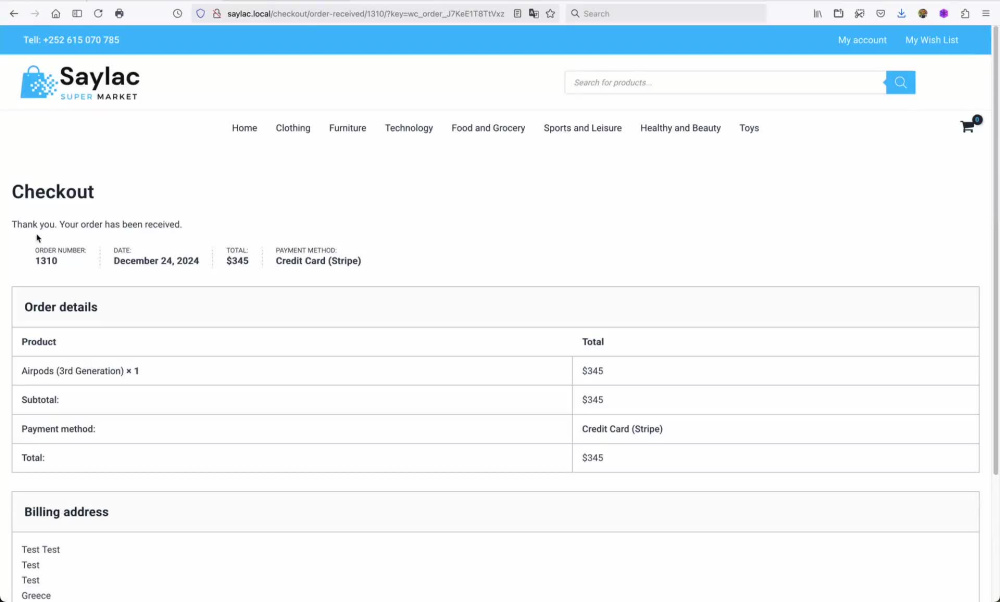Open the Home menu item
The width and height of the screenshot is (1000, 602).
coord(244,128)
